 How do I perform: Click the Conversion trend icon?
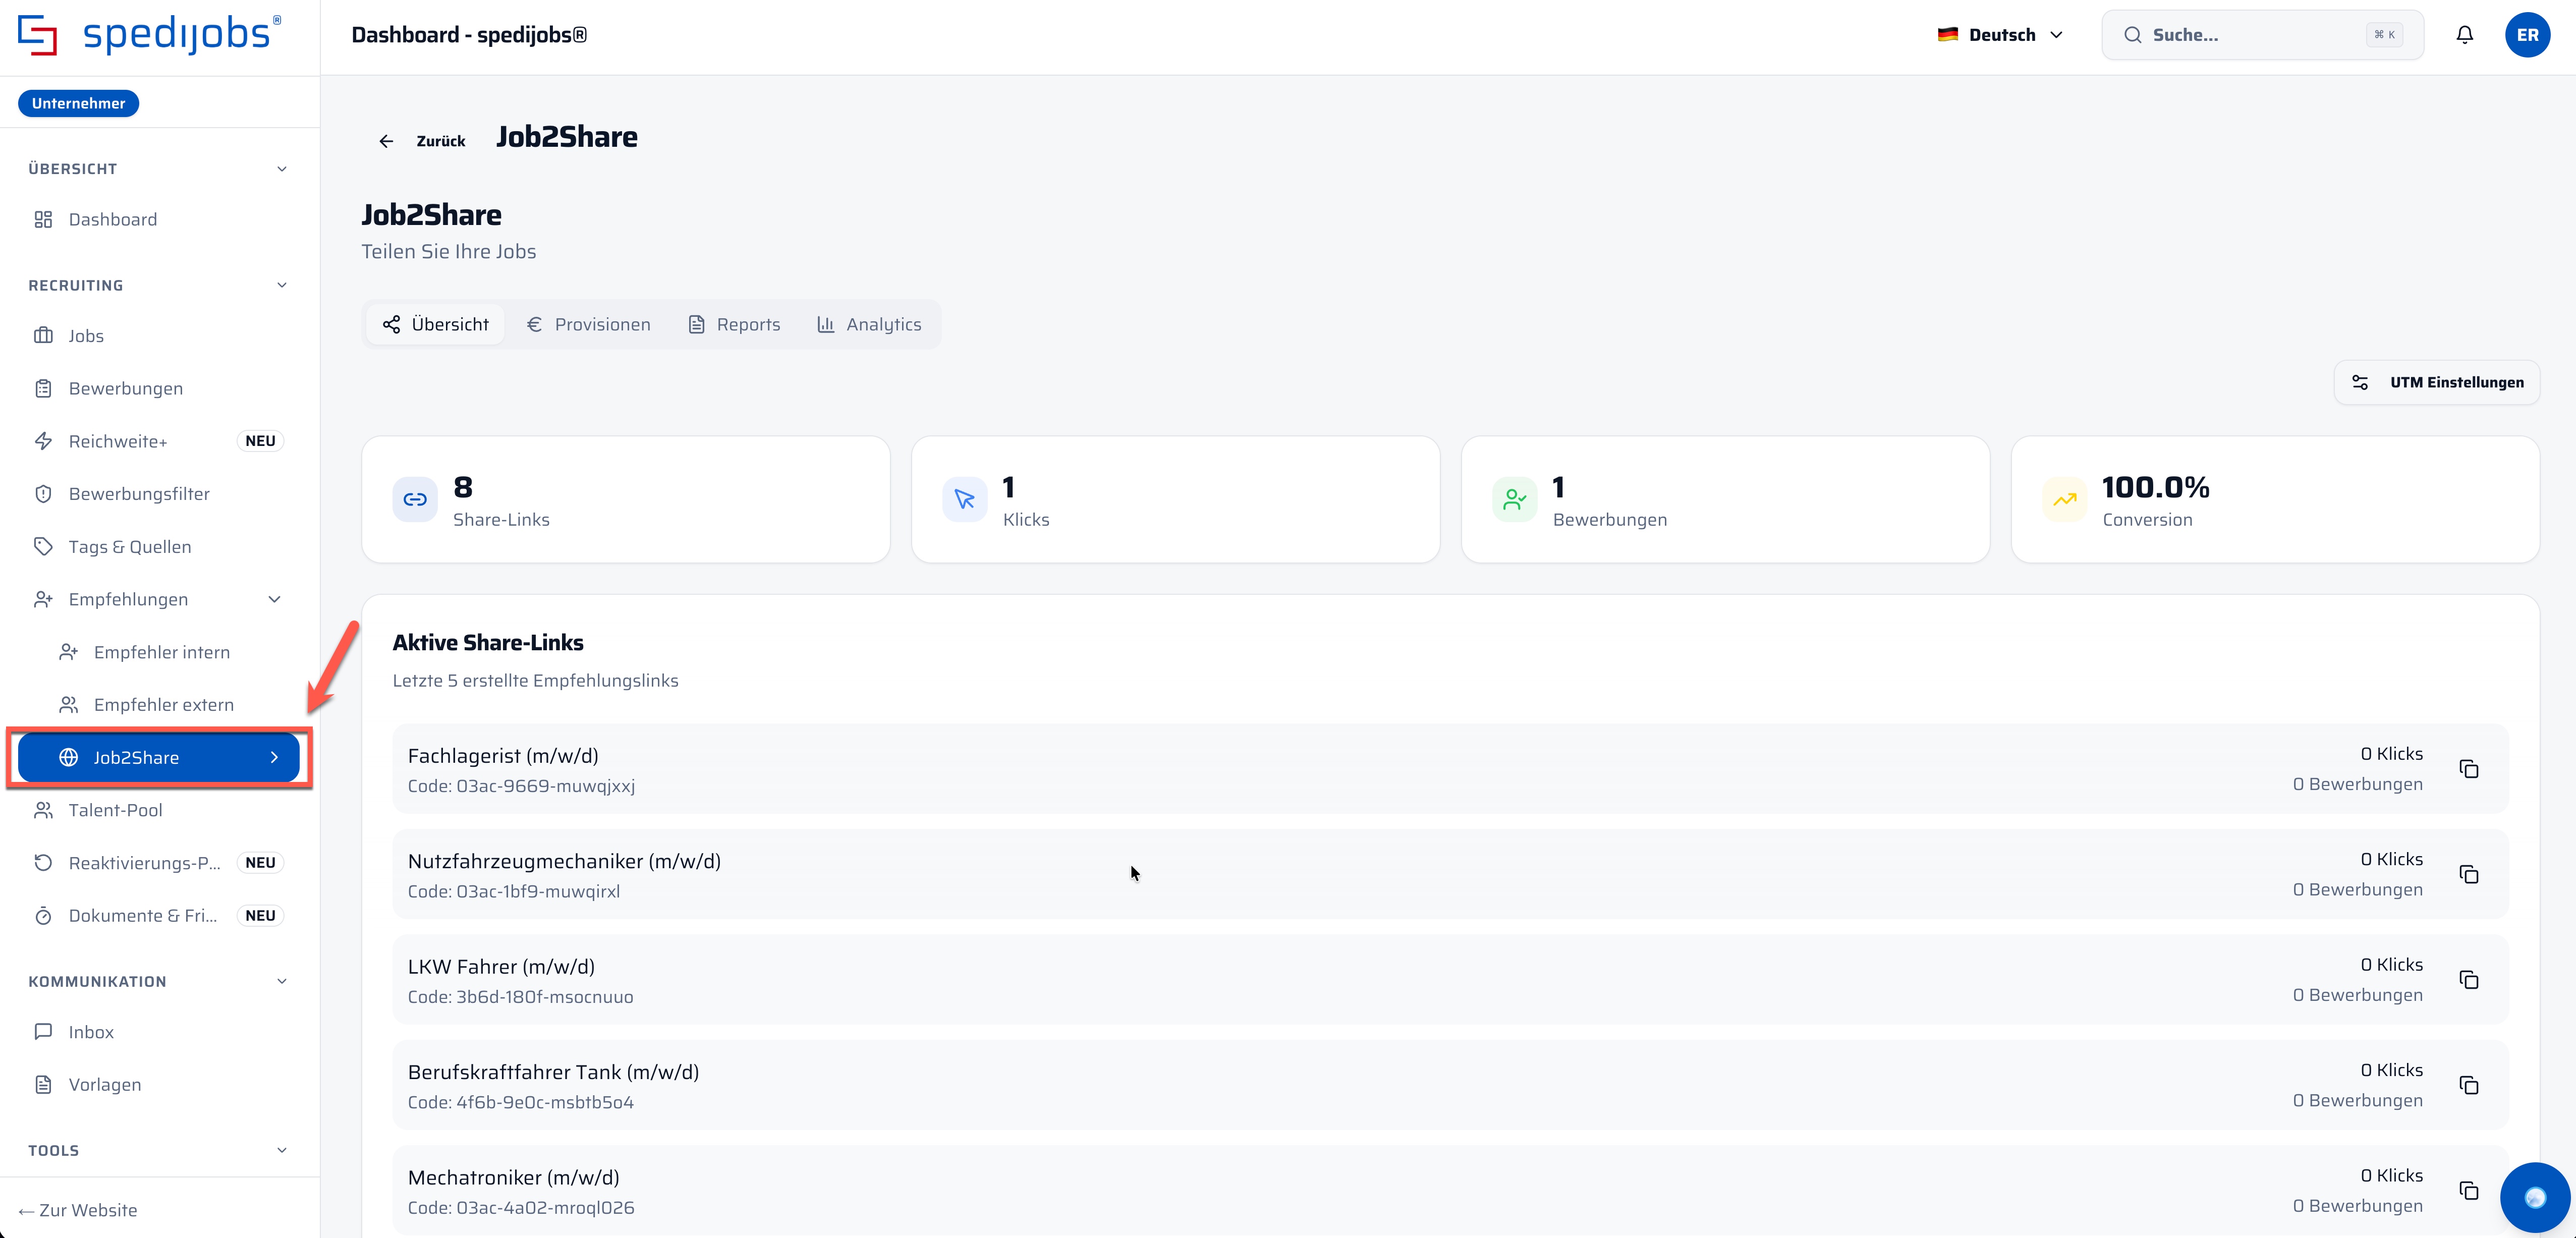point(2065,499)
